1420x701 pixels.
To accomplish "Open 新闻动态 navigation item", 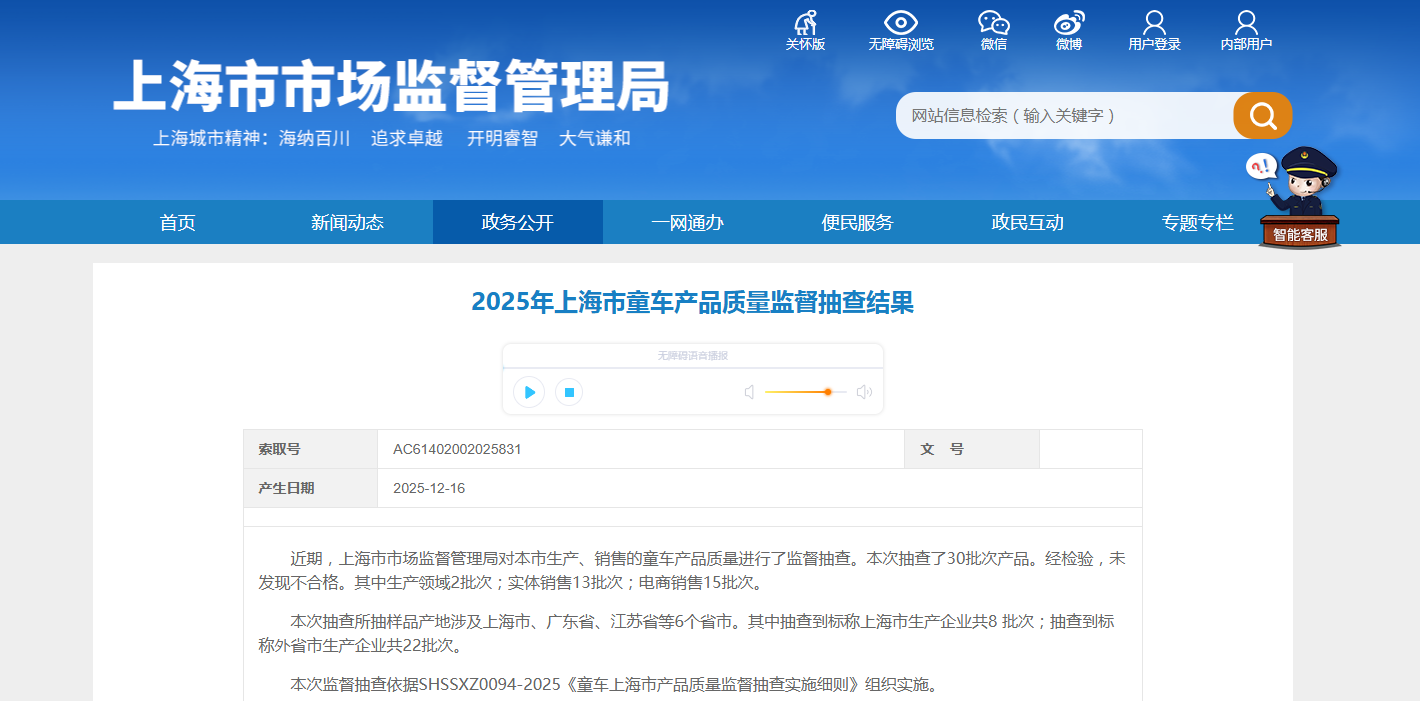I will pyautogui.click(x=347, y=222).
